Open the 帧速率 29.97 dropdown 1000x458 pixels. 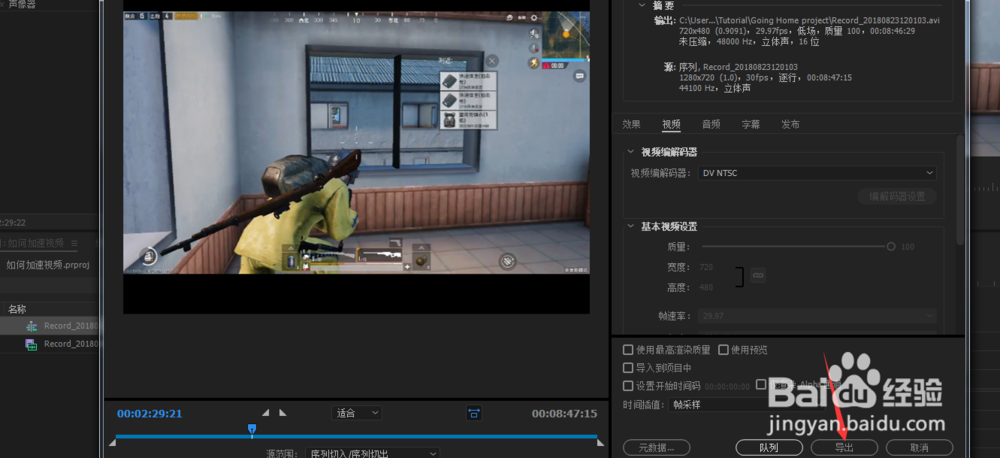tap(817, 316)
